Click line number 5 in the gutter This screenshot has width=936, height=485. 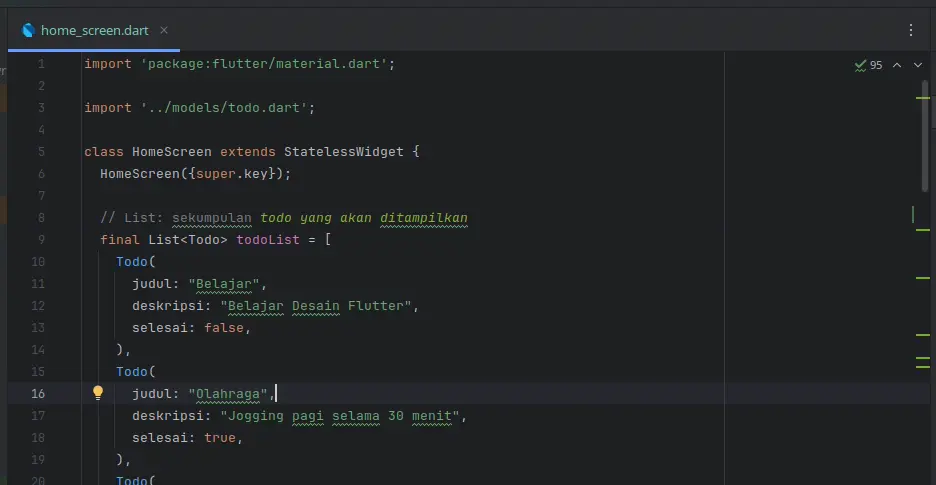pos(41,152)
